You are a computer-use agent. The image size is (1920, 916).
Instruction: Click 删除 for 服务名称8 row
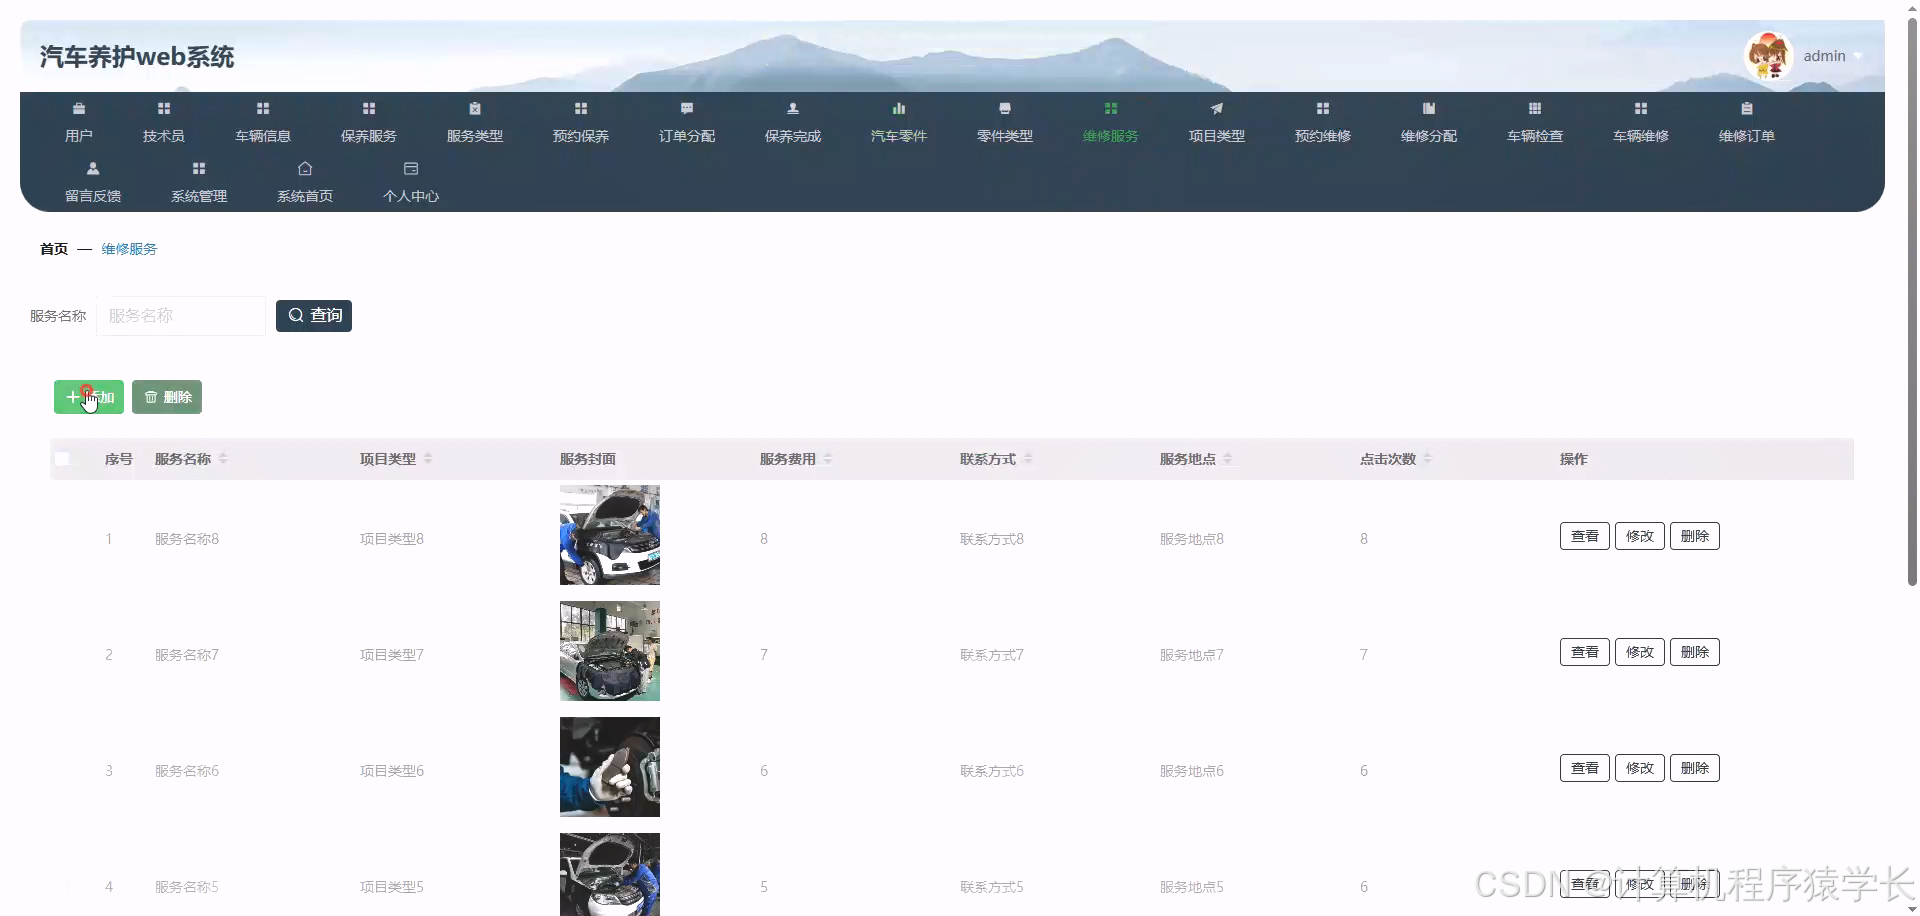(x=1695, y=536)
